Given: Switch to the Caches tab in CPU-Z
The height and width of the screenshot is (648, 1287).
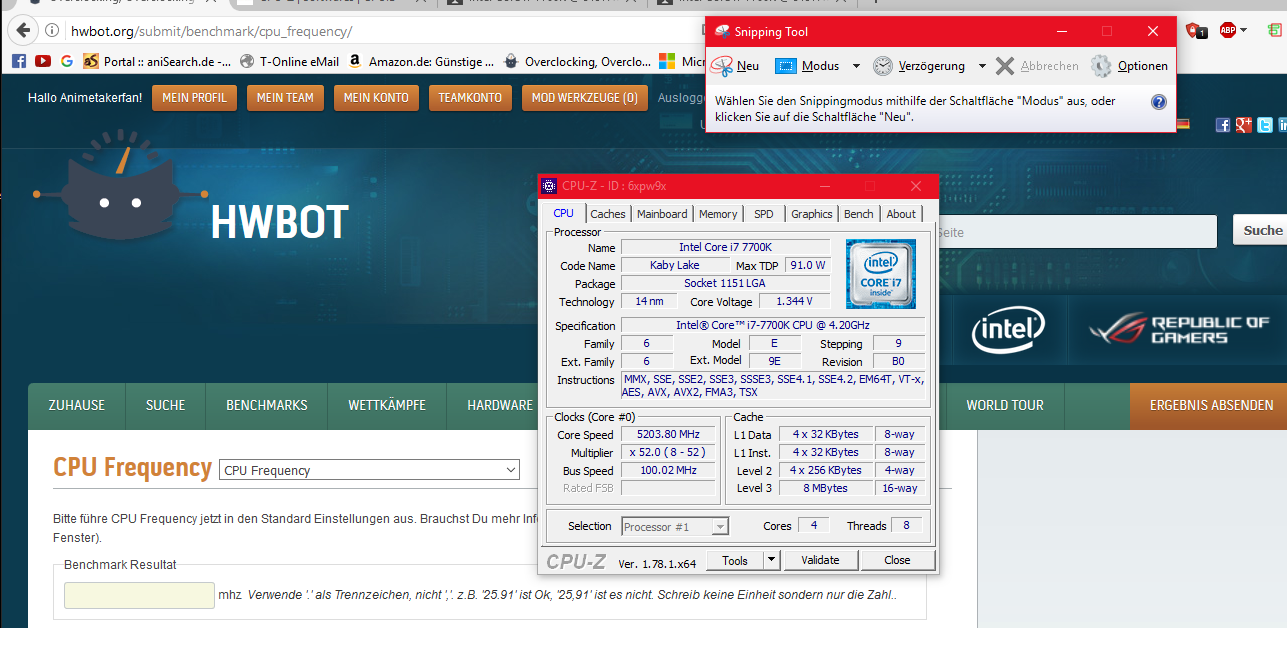Looking at the screenshot, I should pos(608,214).
